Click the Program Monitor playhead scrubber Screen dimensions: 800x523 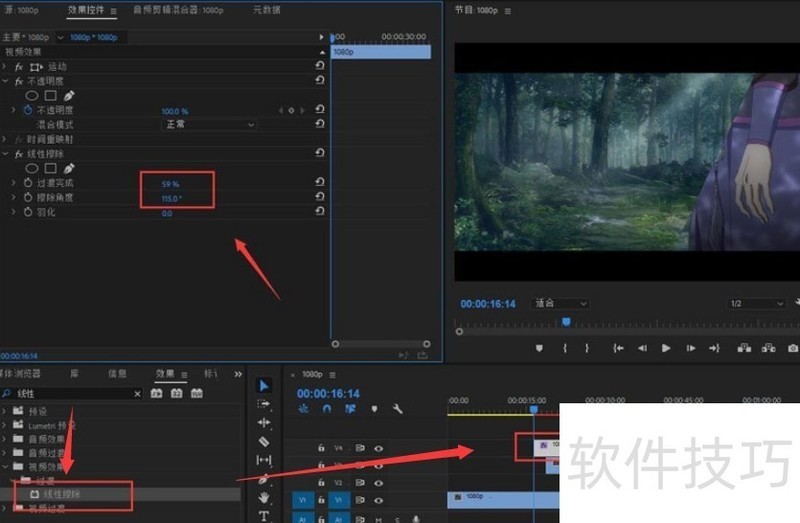click(x=566, y=322)
